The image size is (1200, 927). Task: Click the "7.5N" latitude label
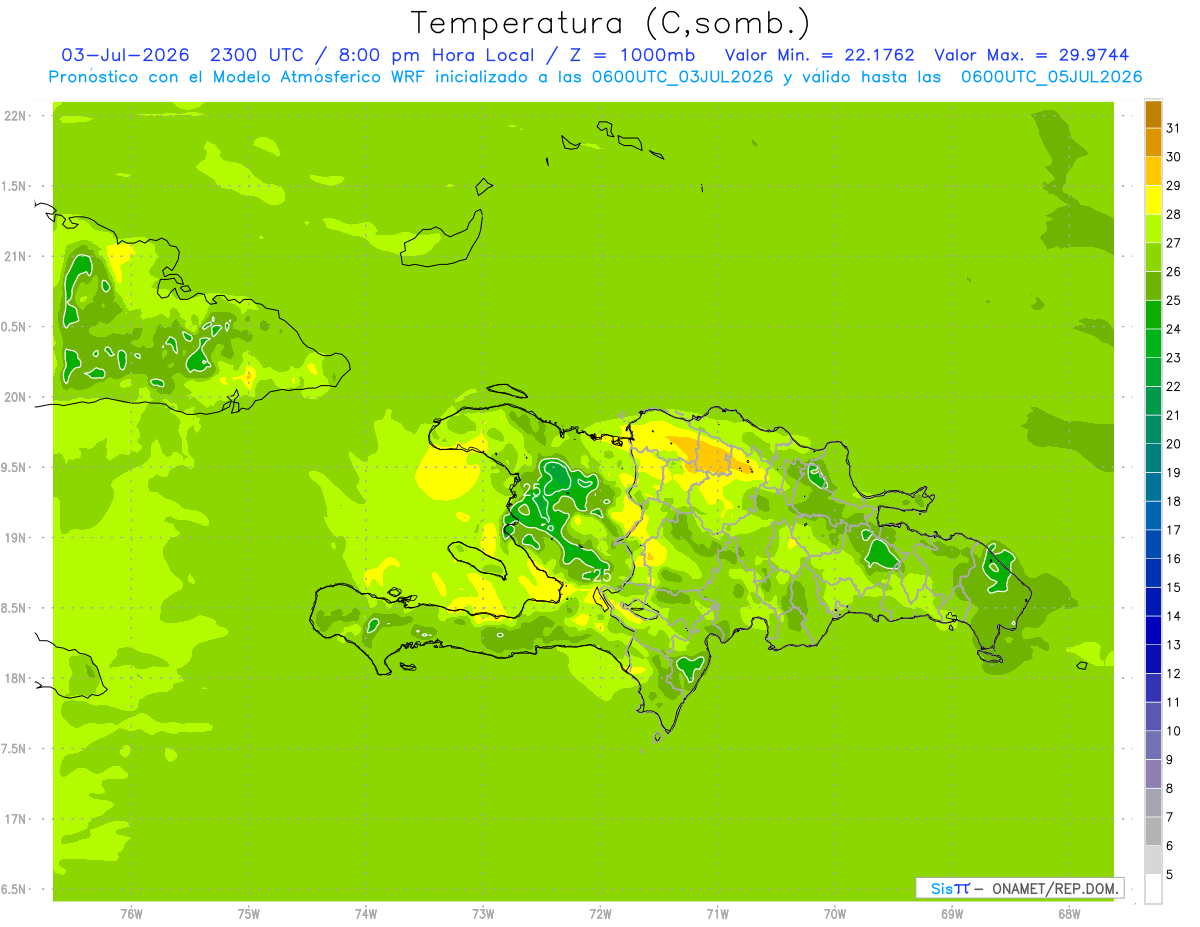click(14, 748)
